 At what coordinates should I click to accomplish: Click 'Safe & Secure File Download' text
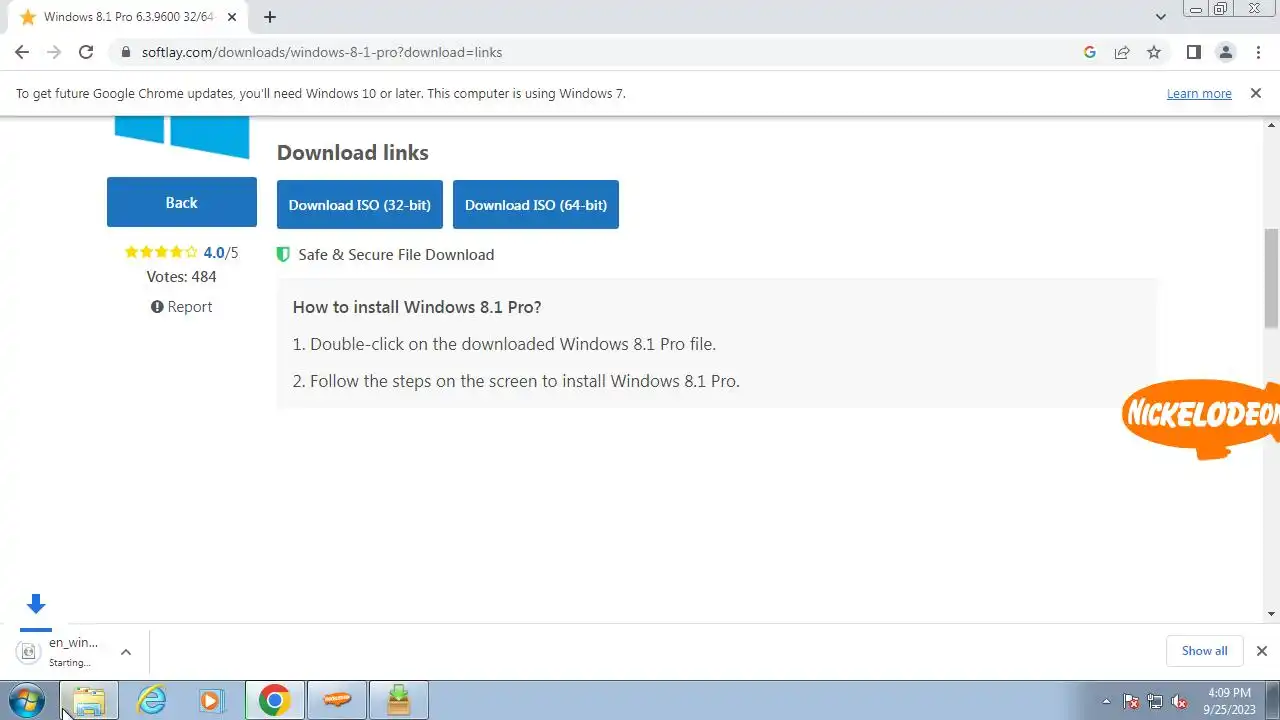[396, 254]
